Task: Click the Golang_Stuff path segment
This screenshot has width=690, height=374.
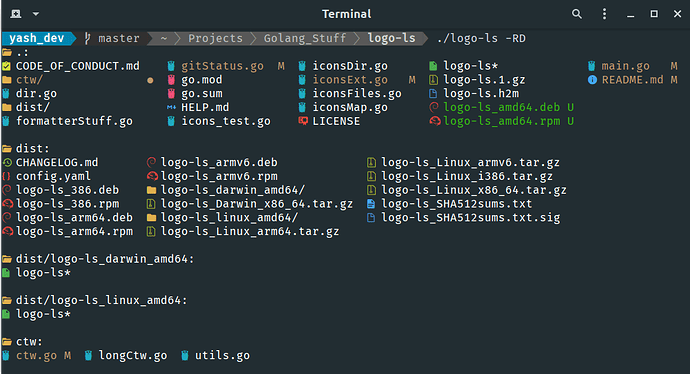Action: pos(305,39)
